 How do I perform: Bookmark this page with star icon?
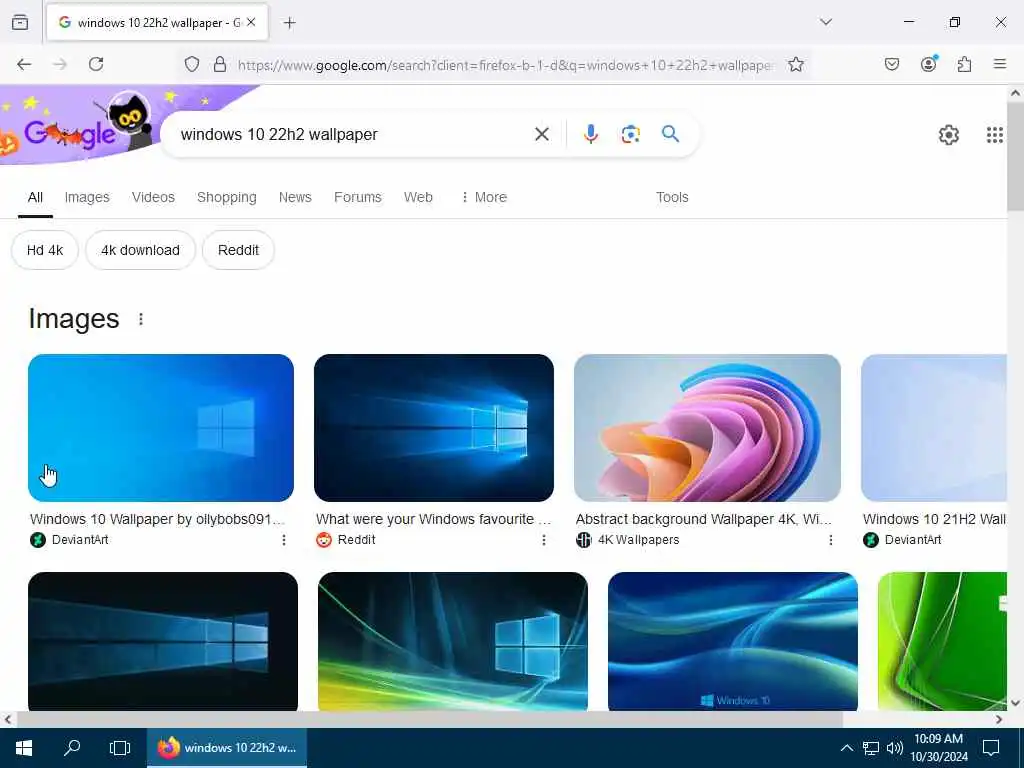[795, 64]
